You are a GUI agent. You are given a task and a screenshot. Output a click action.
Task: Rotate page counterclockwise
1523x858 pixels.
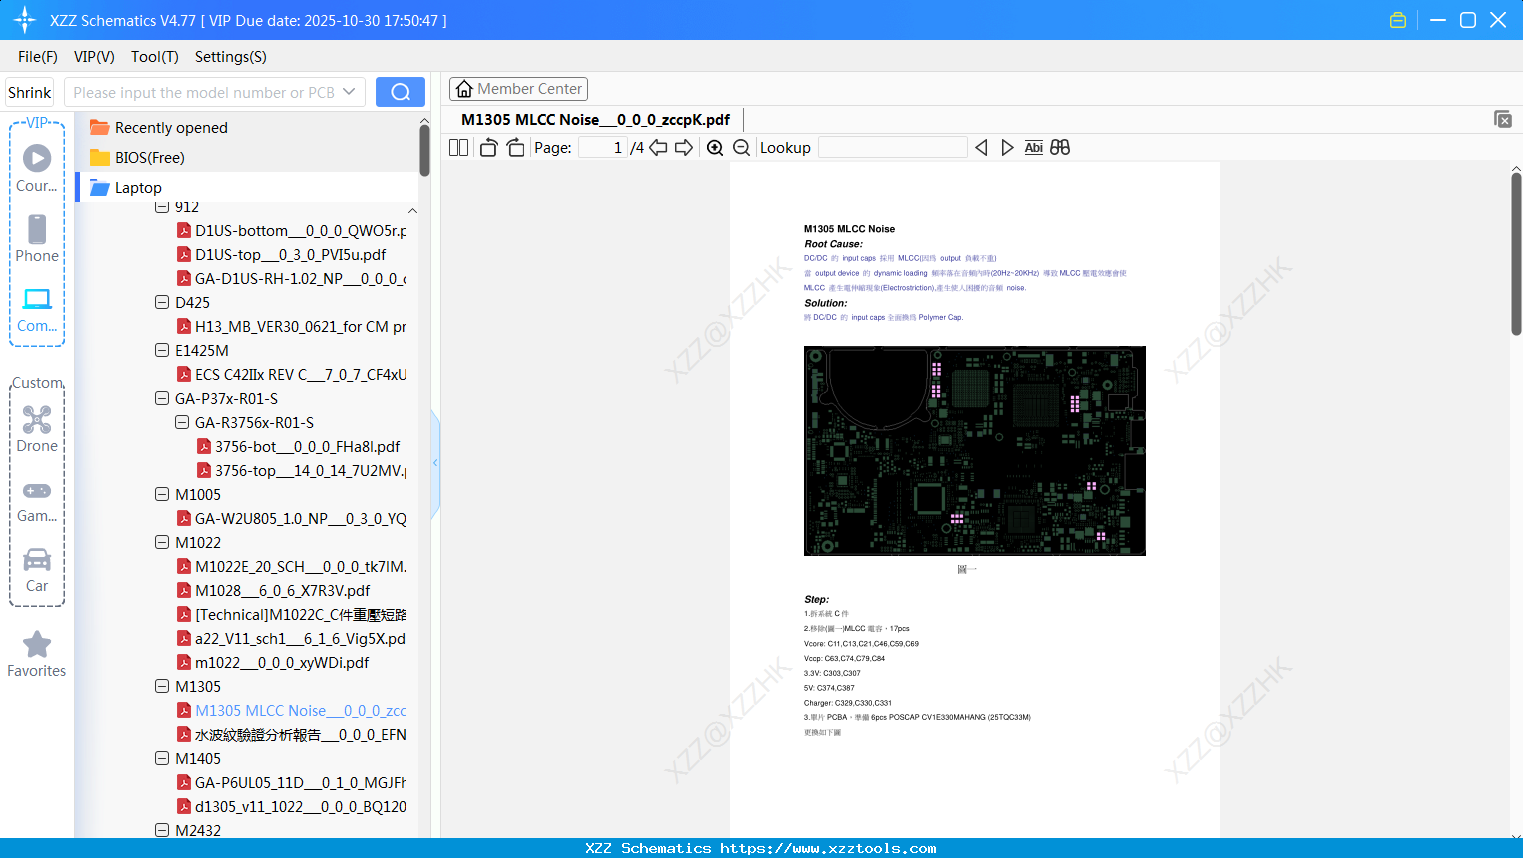click(488, 147)
